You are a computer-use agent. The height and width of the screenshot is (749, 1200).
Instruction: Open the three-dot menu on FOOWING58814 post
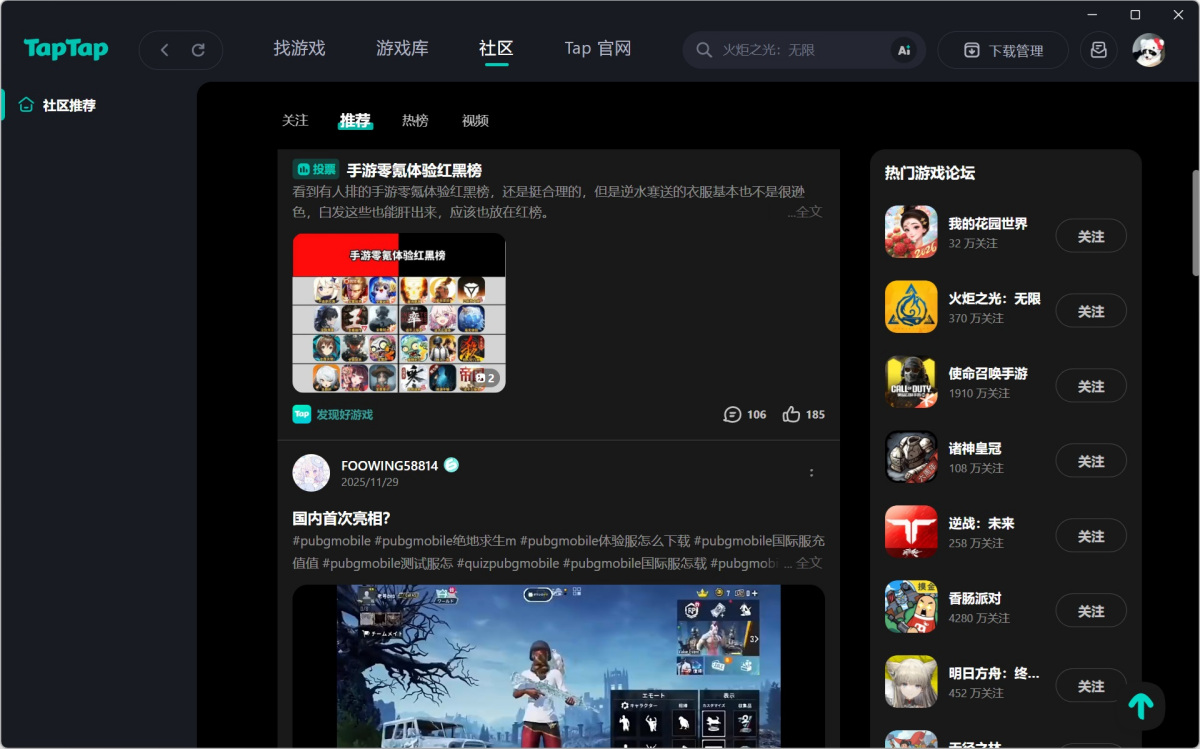tap(811, 473)
